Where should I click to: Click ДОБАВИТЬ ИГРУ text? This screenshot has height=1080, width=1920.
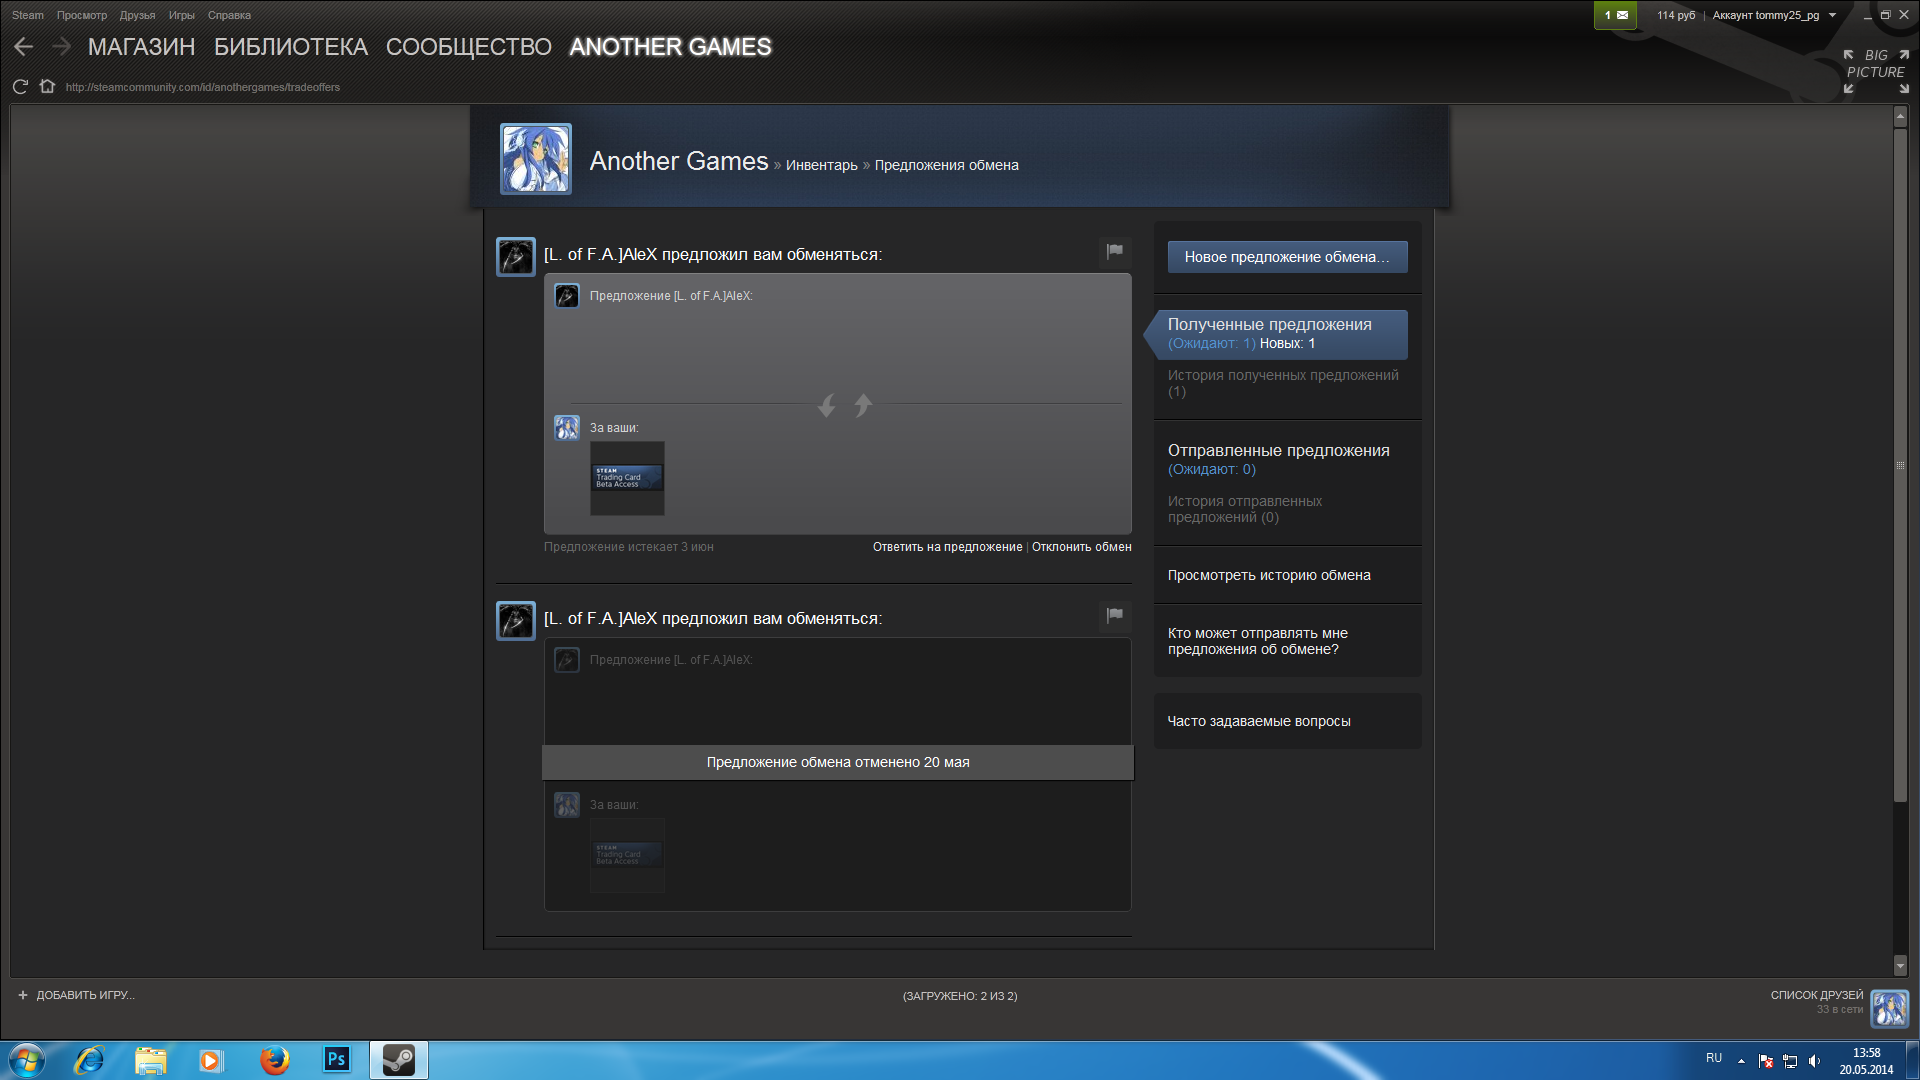tap(86, 995)
